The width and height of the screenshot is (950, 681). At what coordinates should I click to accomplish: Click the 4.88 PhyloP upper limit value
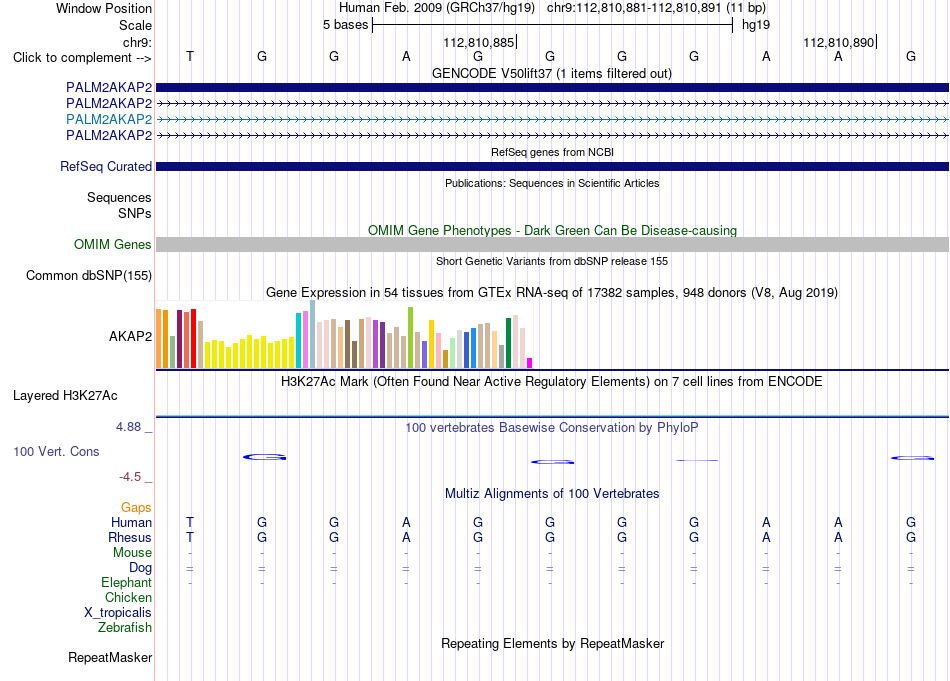coord(128,427)
